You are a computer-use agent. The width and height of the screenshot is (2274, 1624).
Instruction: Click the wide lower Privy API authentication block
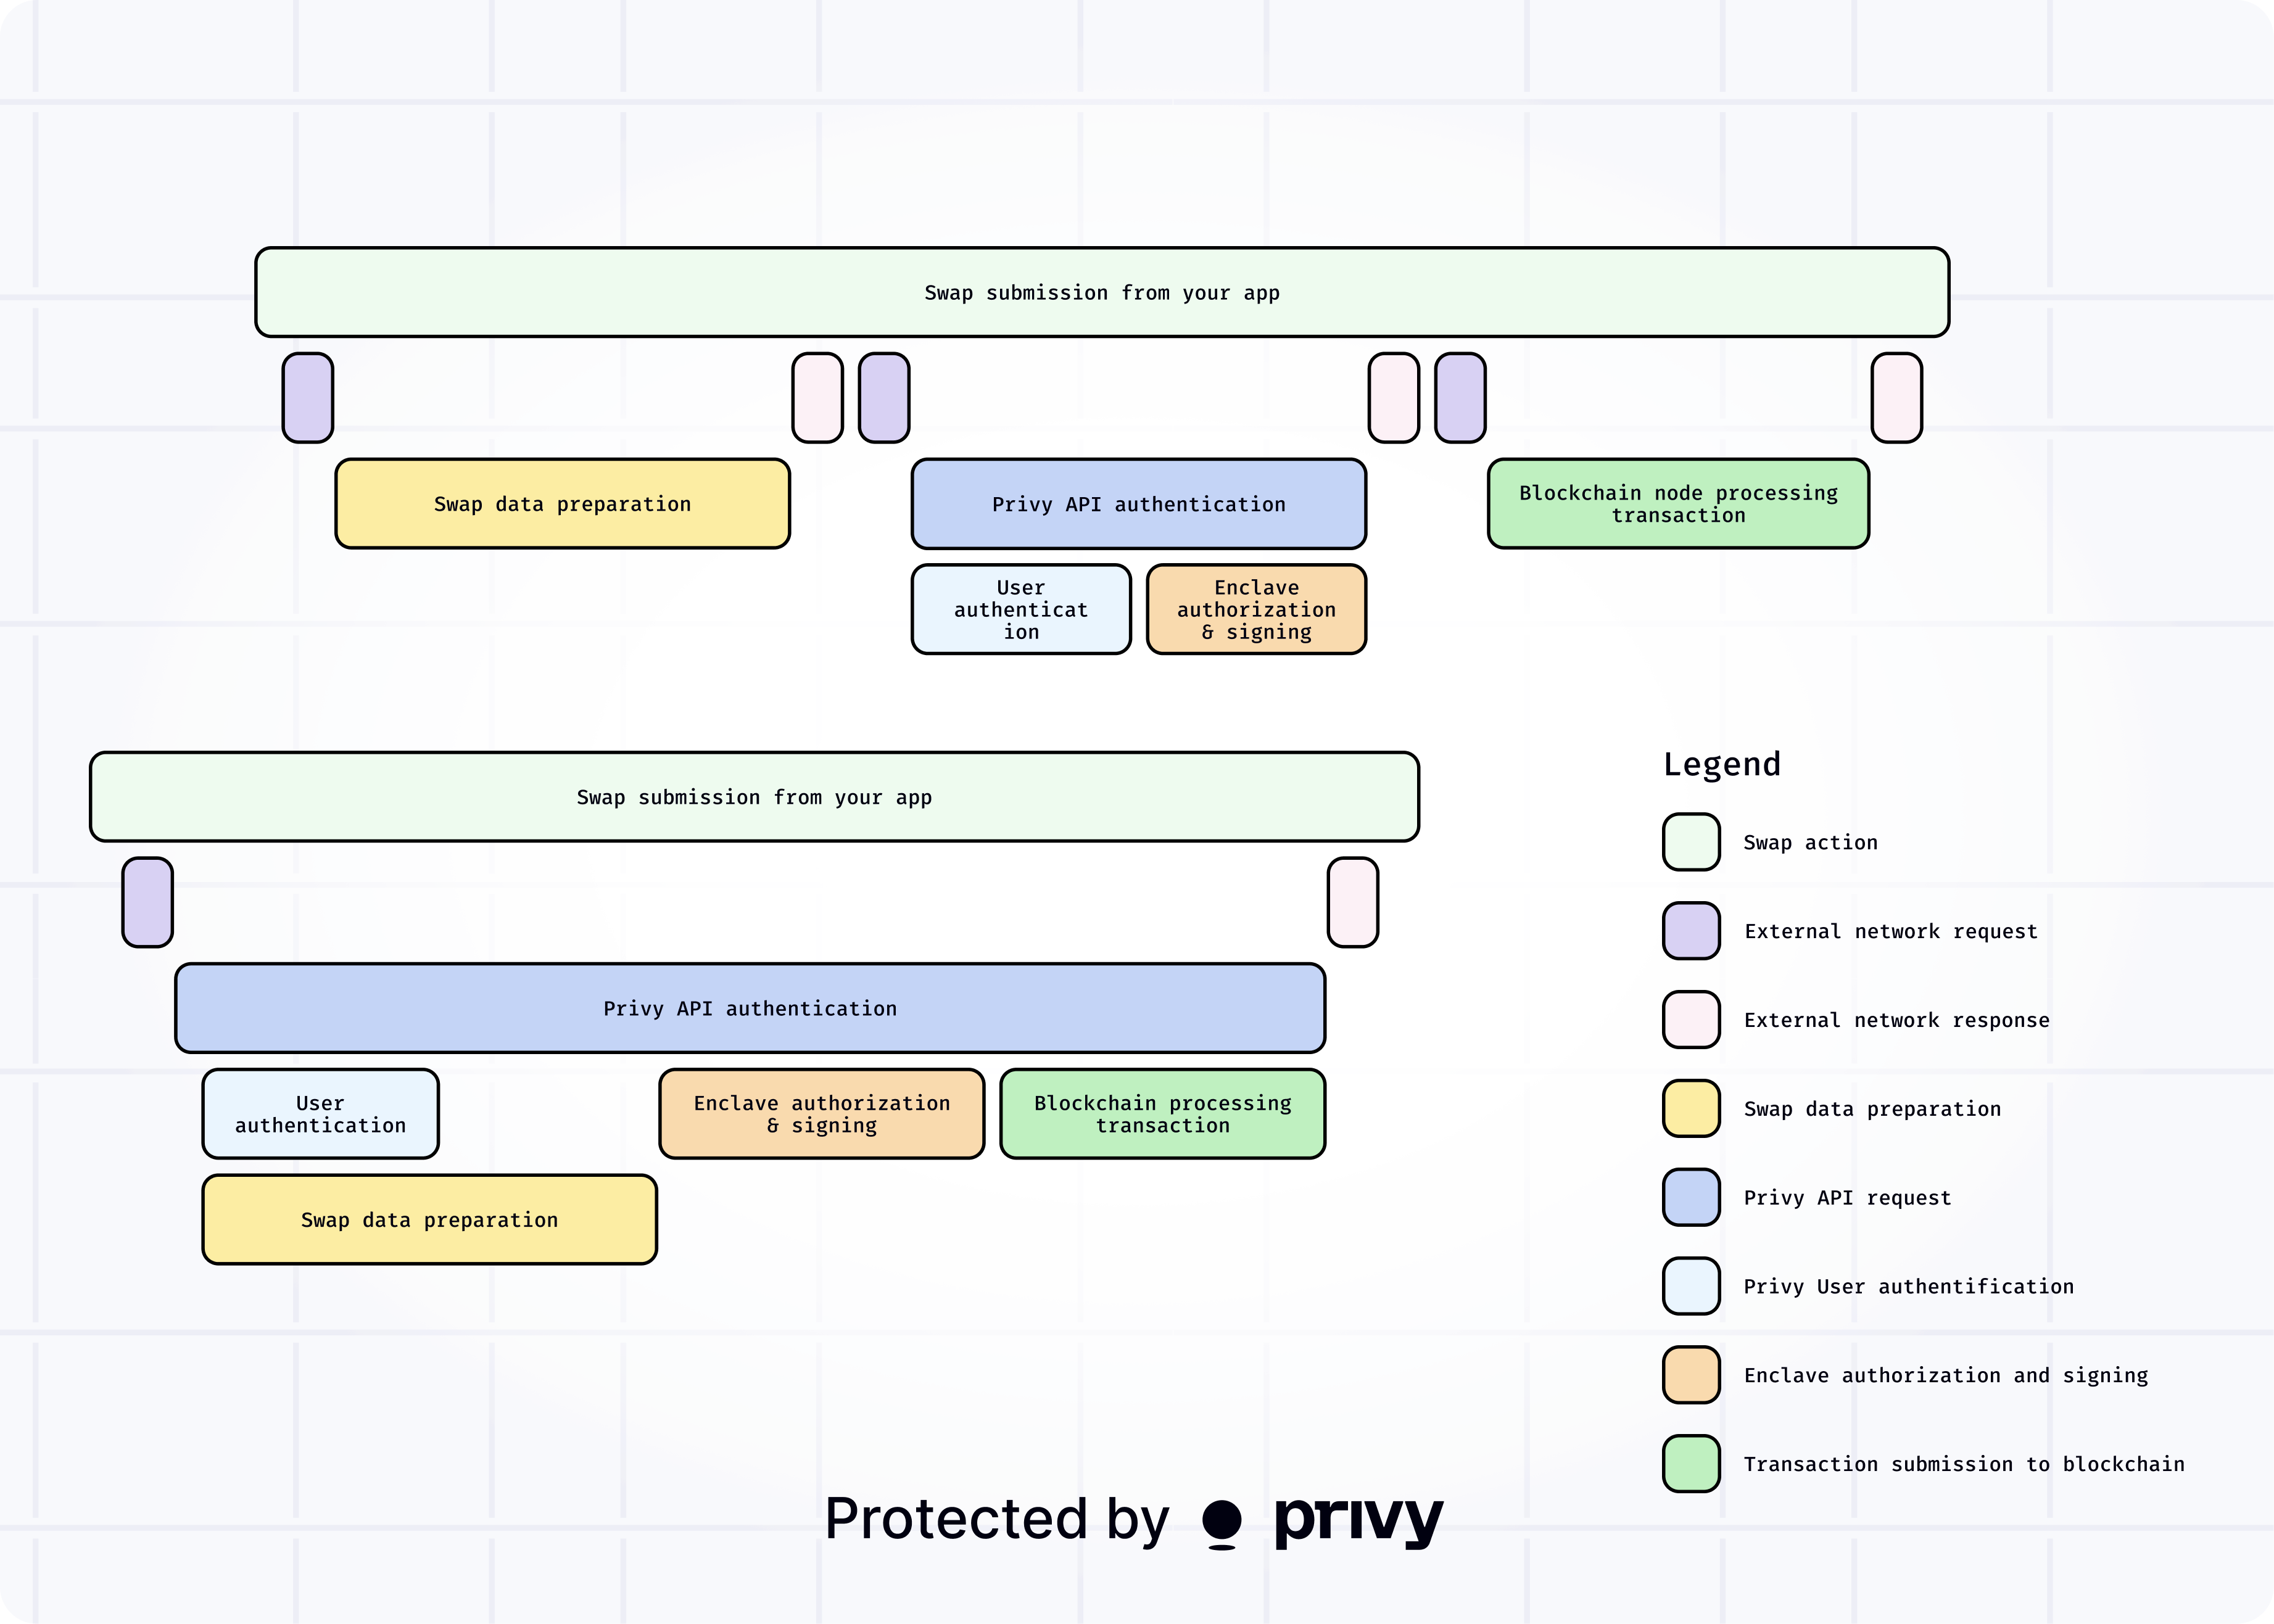tap(750, 1008)
